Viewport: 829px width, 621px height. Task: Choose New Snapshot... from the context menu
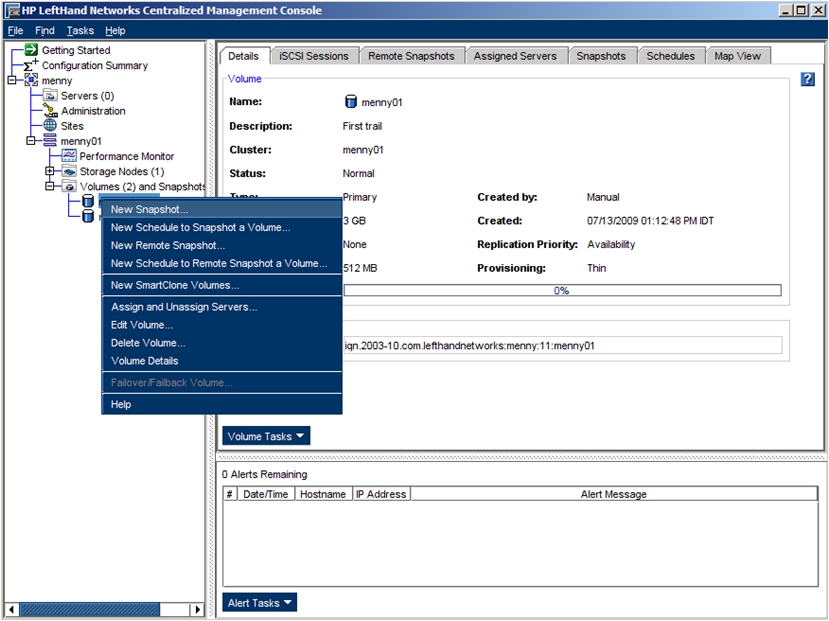pos(222,209)
